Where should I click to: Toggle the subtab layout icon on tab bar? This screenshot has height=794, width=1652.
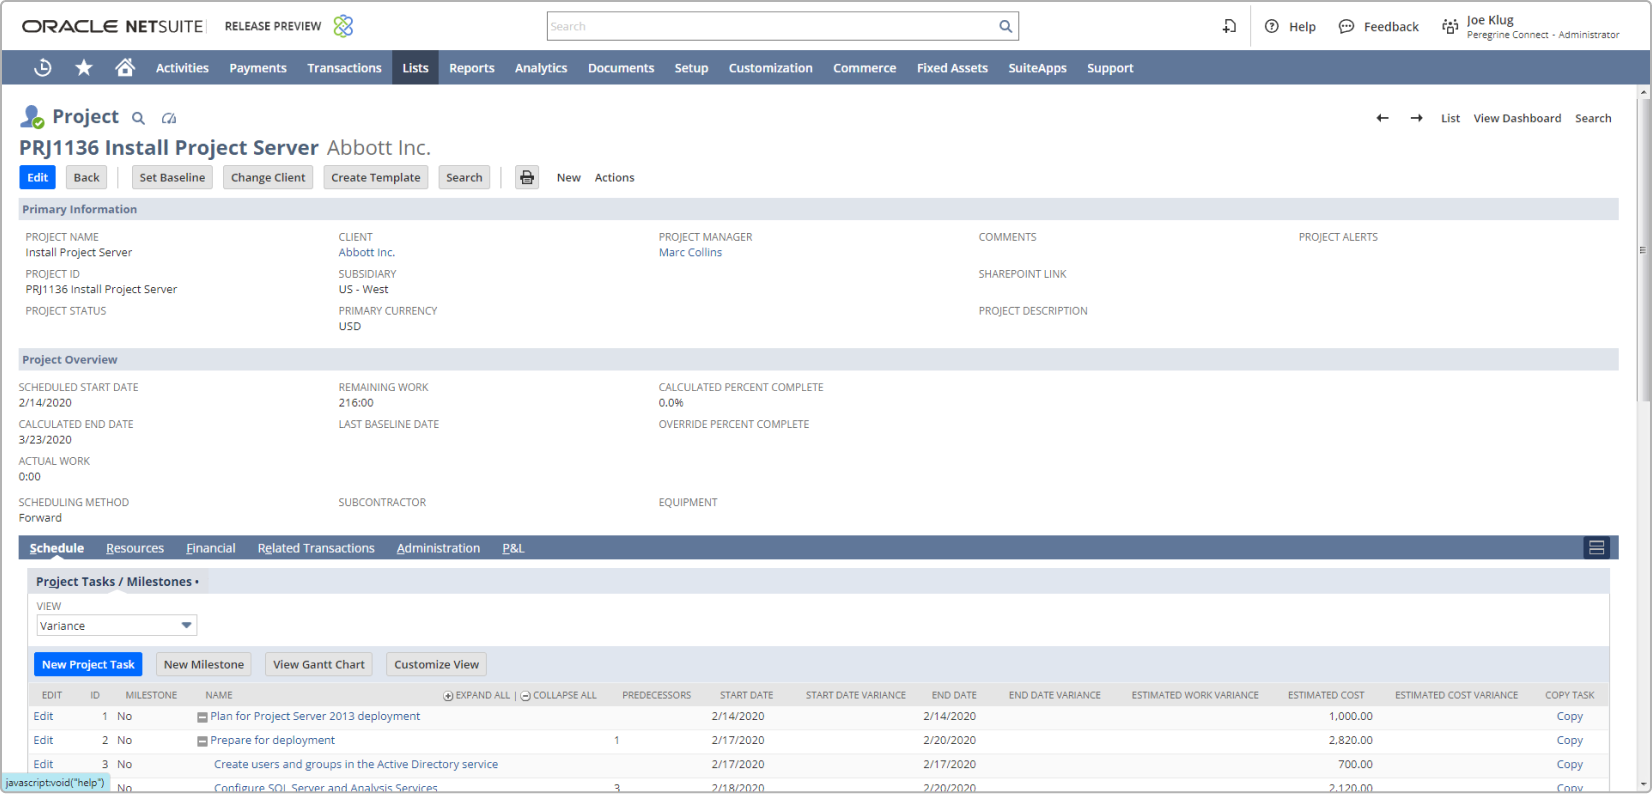click(1596, 548)
